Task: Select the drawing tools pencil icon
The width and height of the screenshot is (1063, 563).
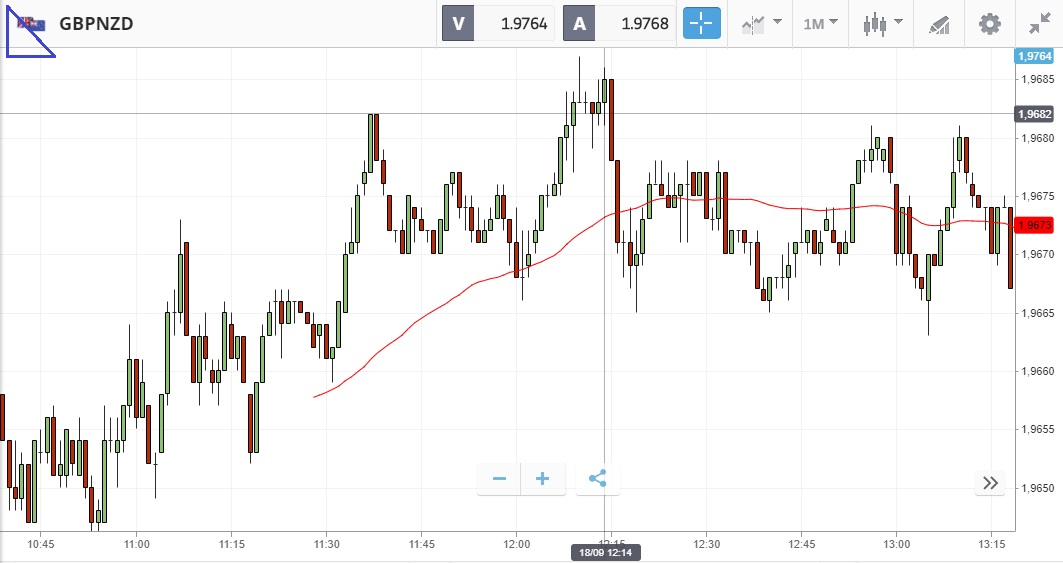Action: (939, 23)
